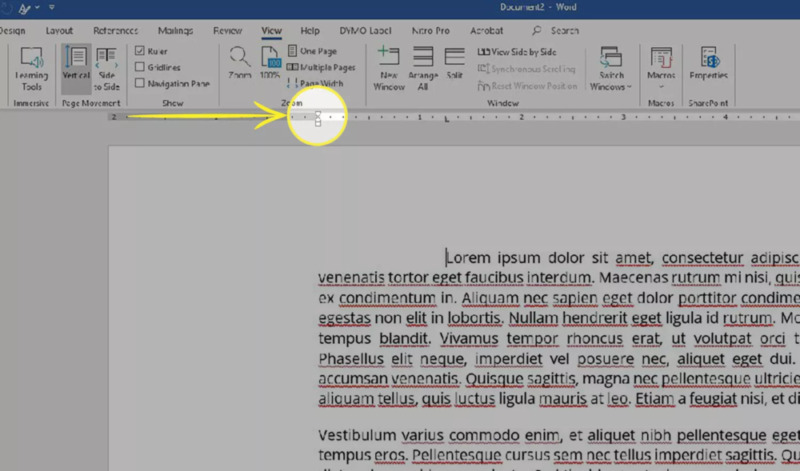Open Switch Windows dropdown
Viewport: 800px width, 471px height.
click(611, 69)
